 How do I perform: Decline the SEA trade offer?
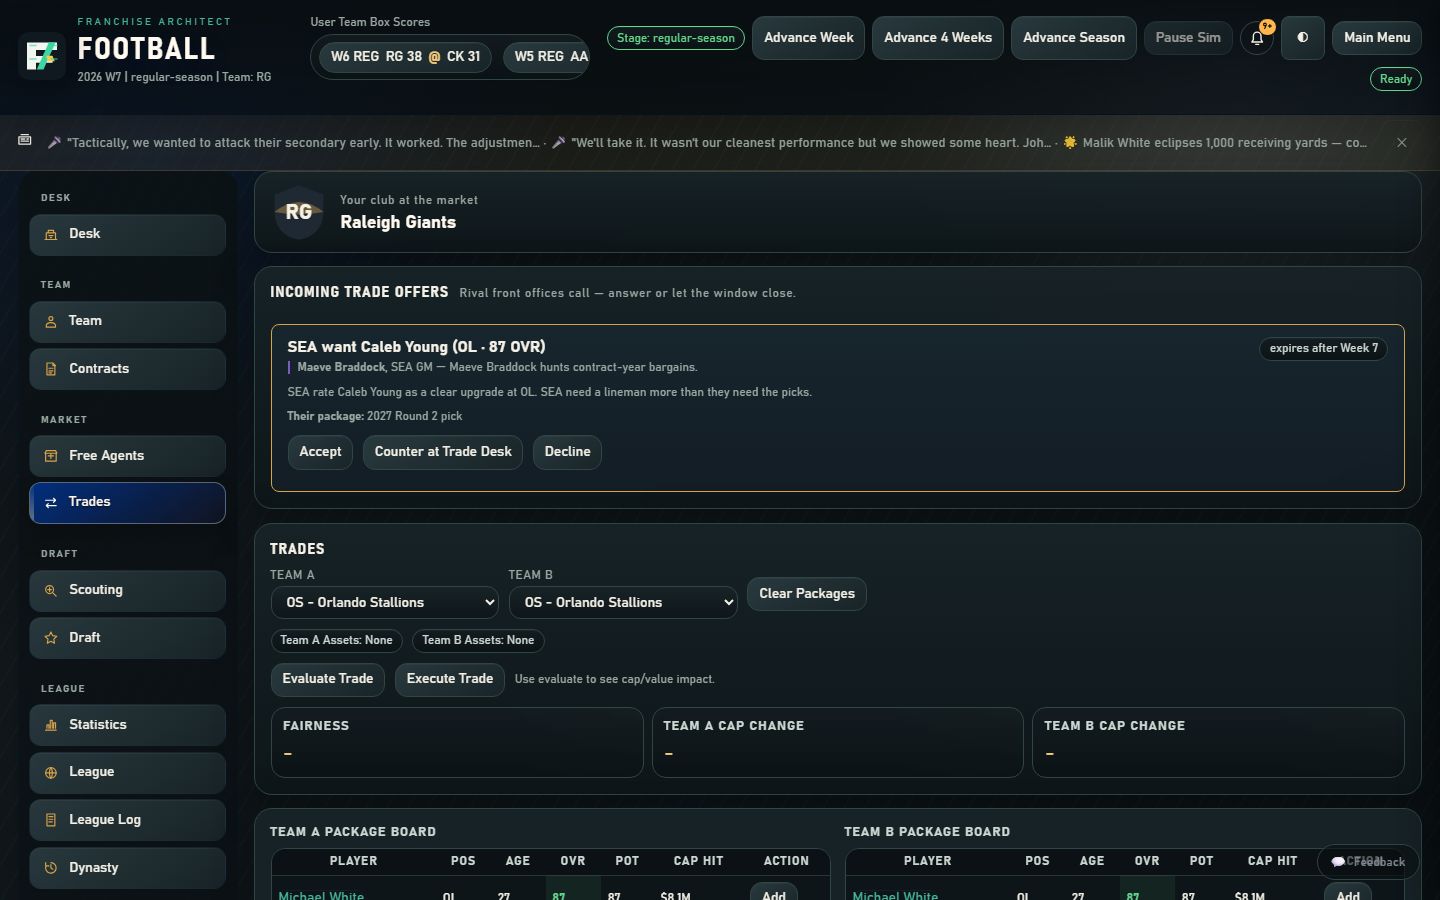[x=567, y=452]
